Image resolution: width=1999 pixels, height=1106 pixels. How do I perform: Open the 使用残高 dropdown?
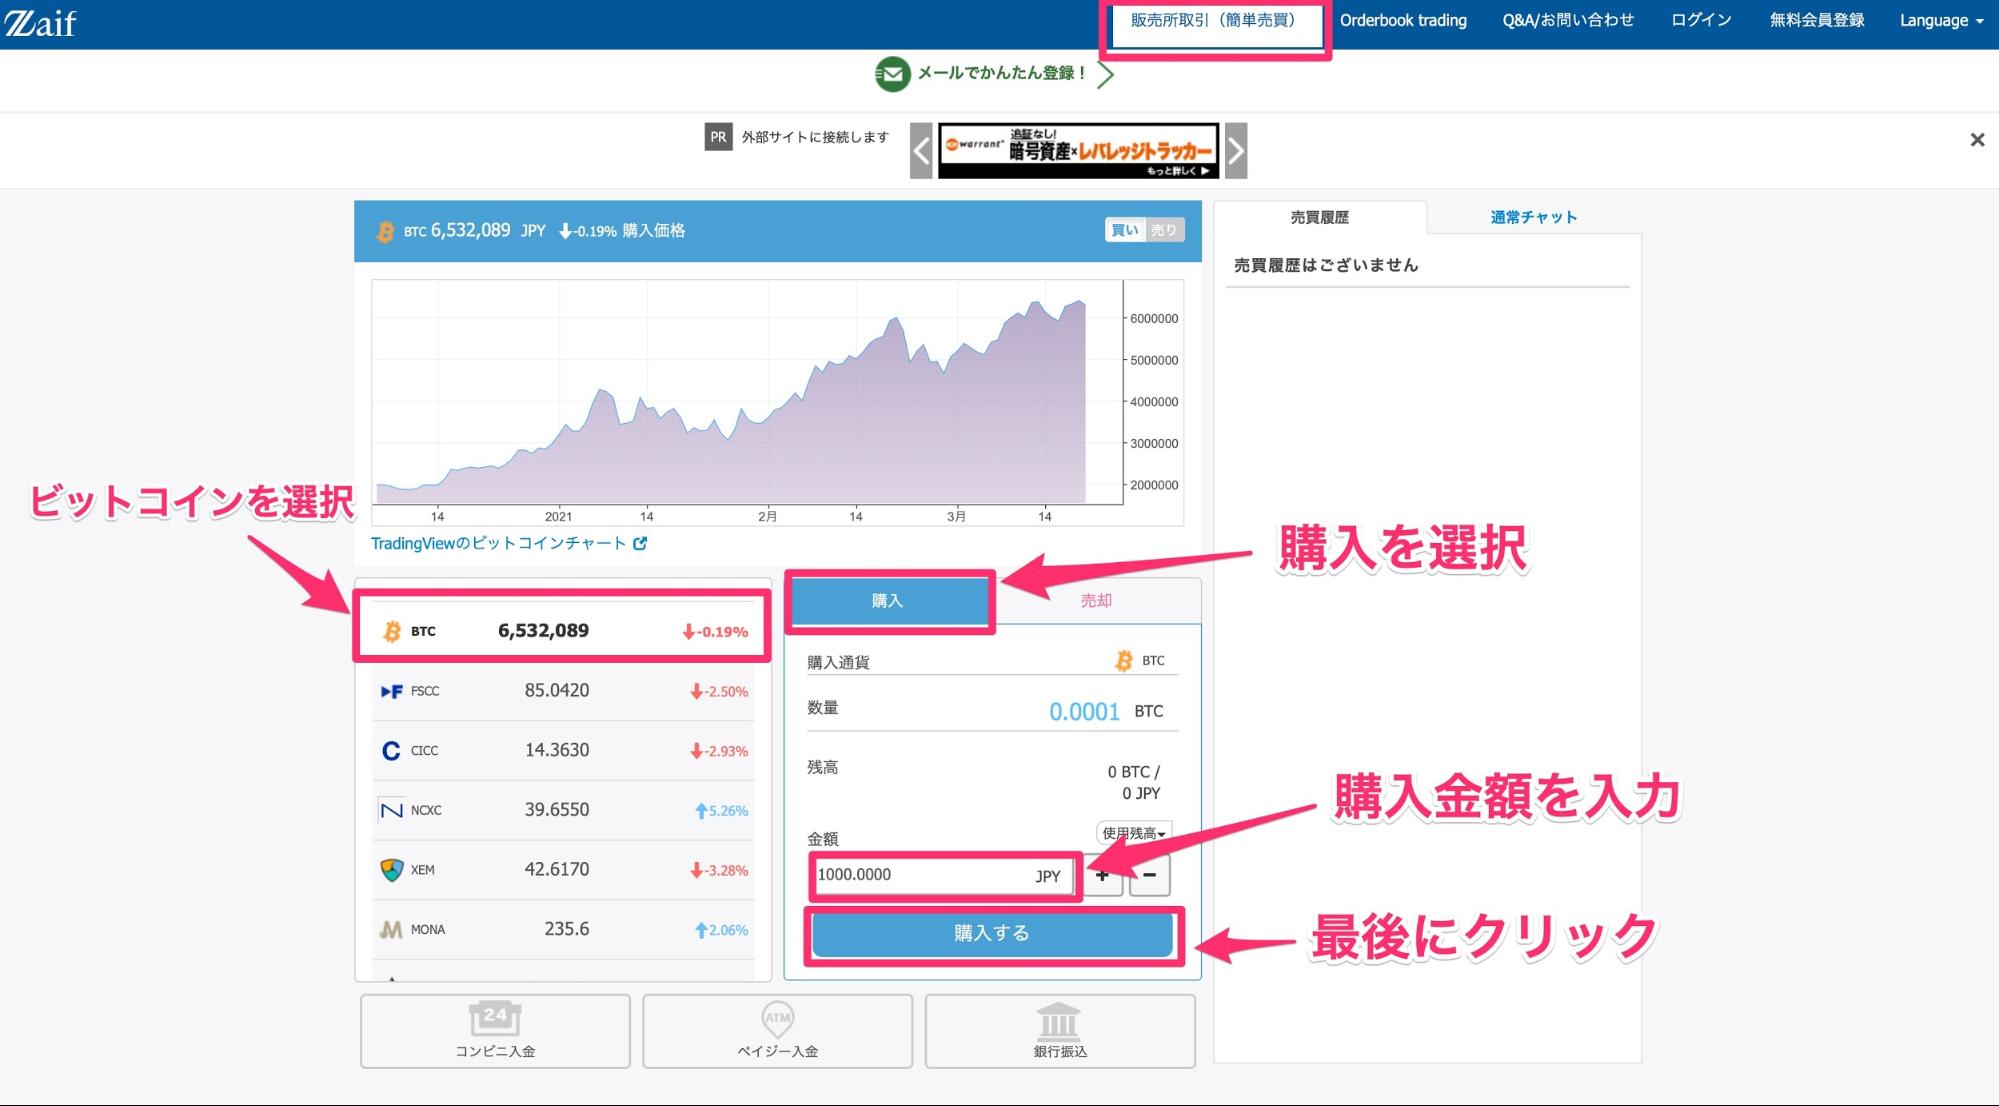coord(1134,833)
